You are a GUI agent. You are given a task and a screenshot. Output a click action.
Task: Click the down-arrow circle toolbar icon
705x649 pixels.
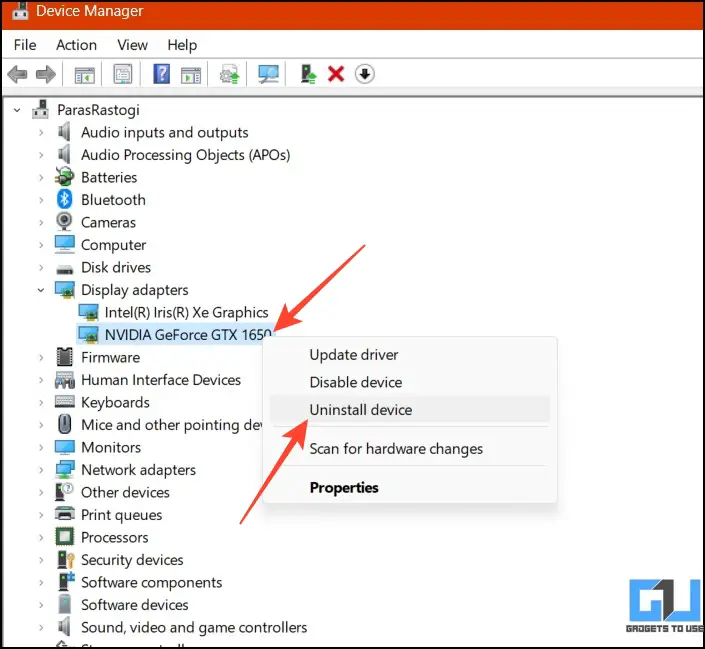pyautogui.click(x=364, y=74)
